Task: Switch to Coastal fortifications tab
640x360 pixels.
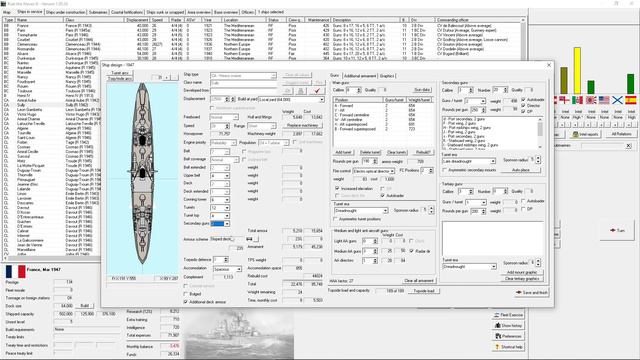Action: pos(127,12)
